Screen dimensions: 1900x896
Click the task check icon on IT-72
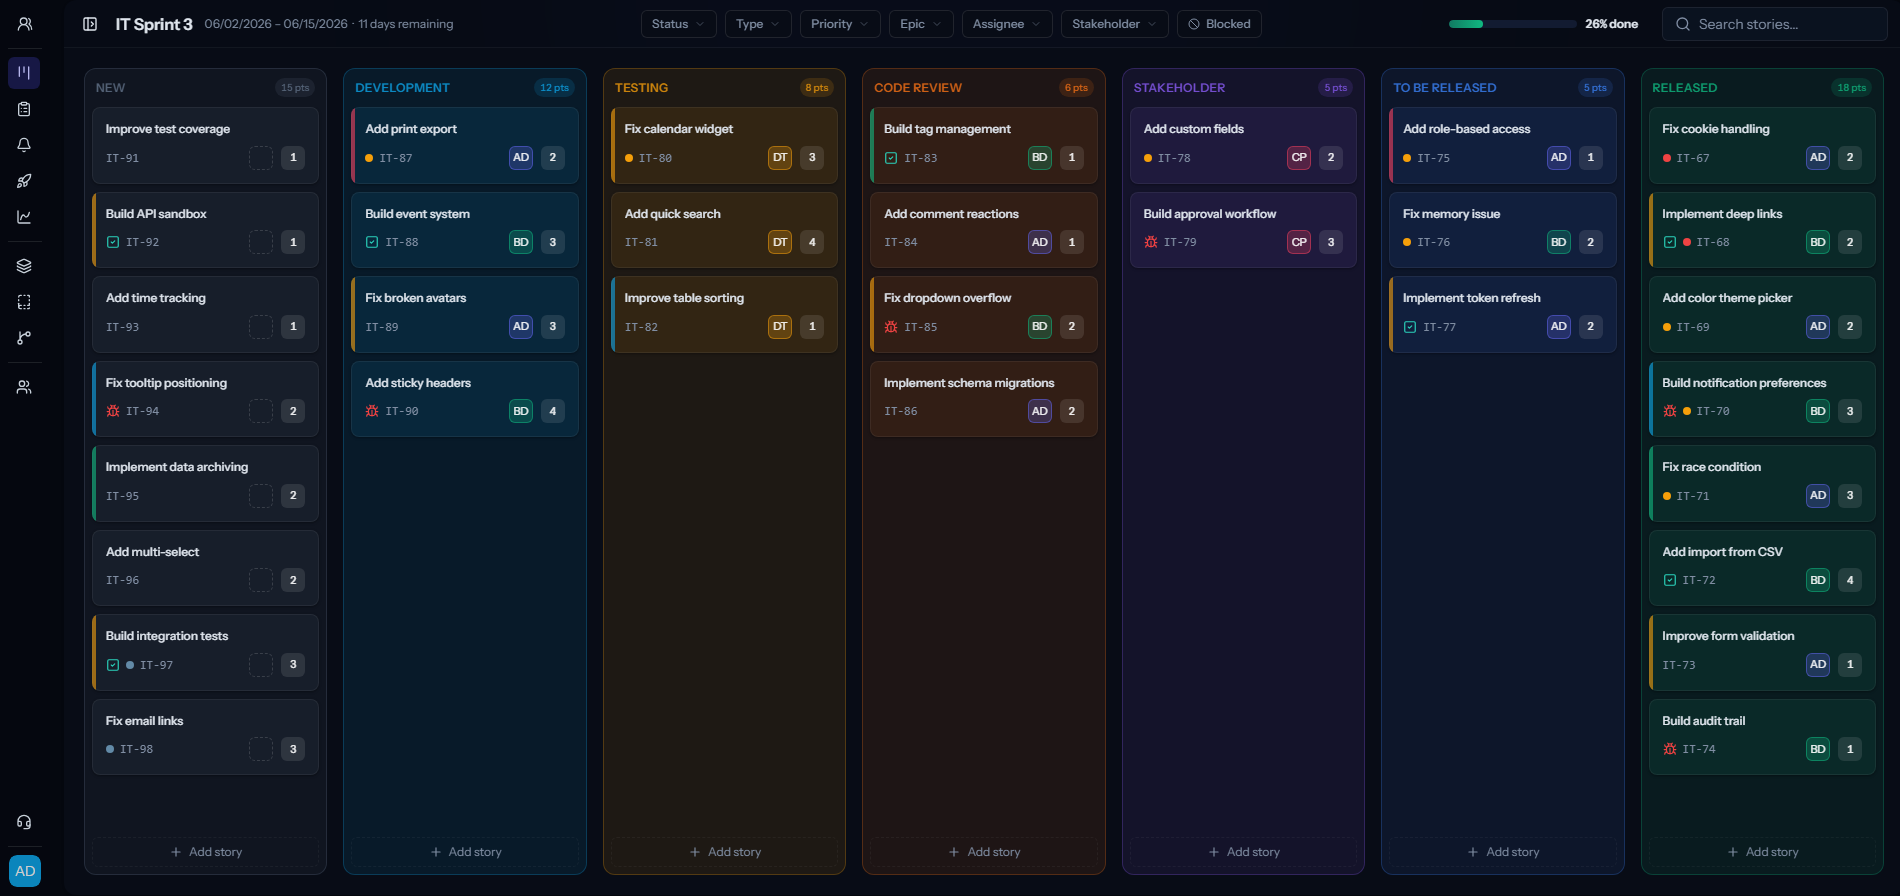coord(1670,580)
